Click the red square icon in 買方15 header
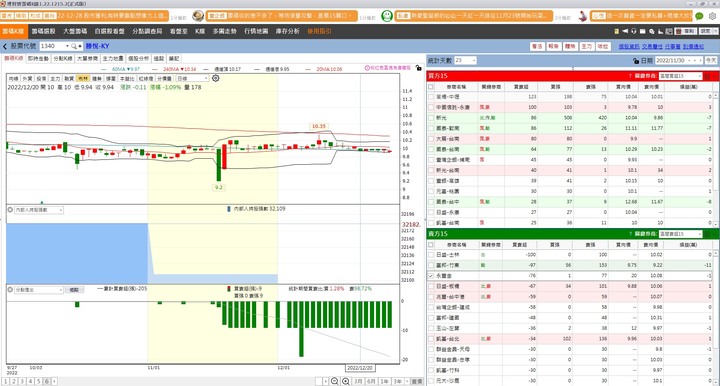The height and width of the screenshot is (386, 720). pos(707,76)
